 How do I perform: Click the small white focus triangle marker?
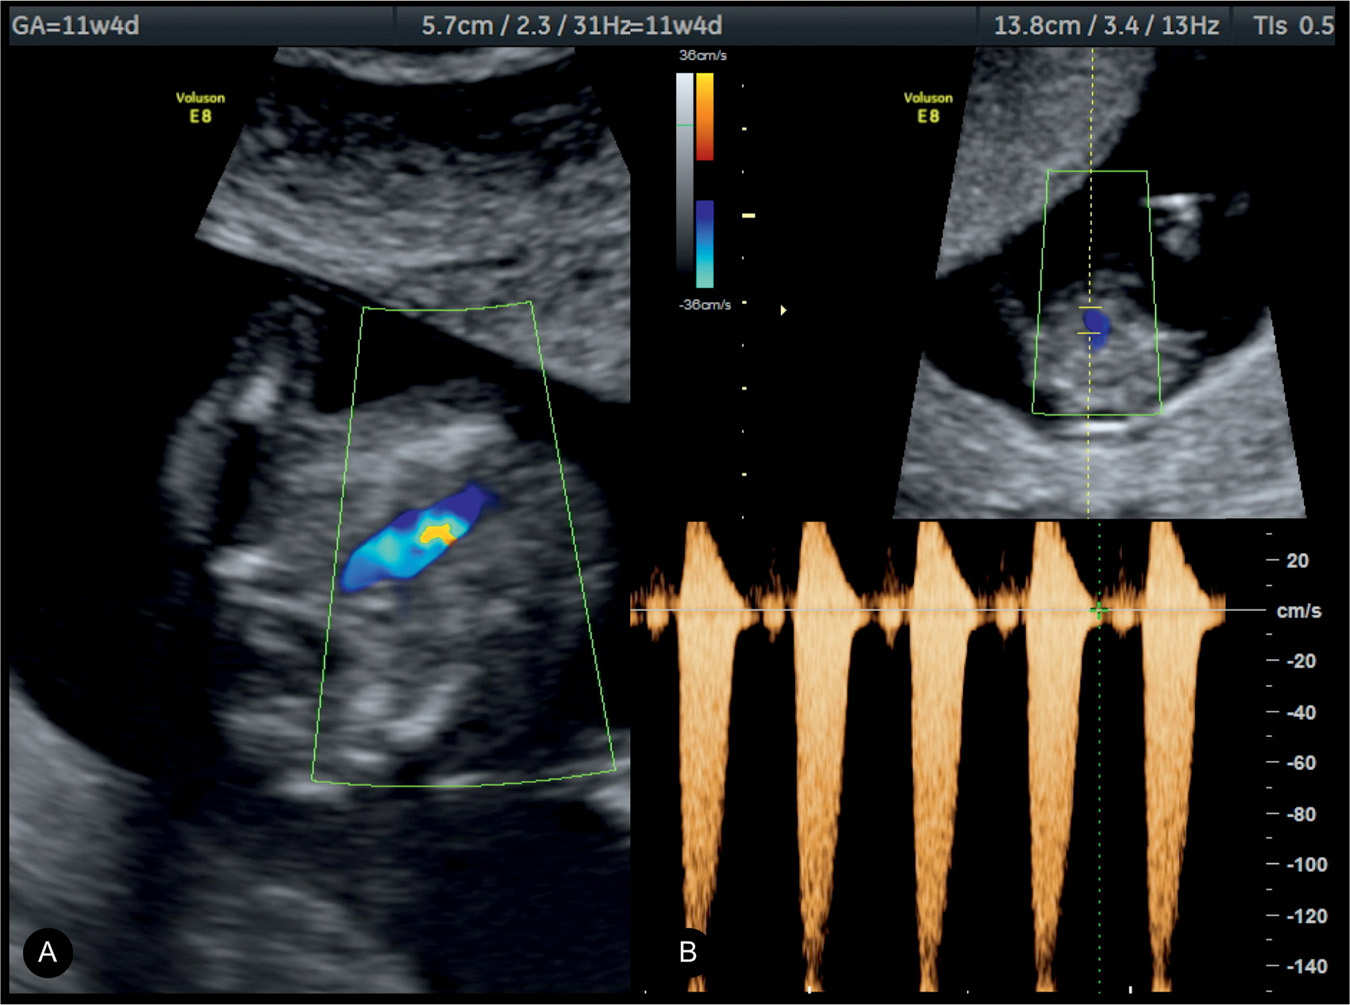783,310
